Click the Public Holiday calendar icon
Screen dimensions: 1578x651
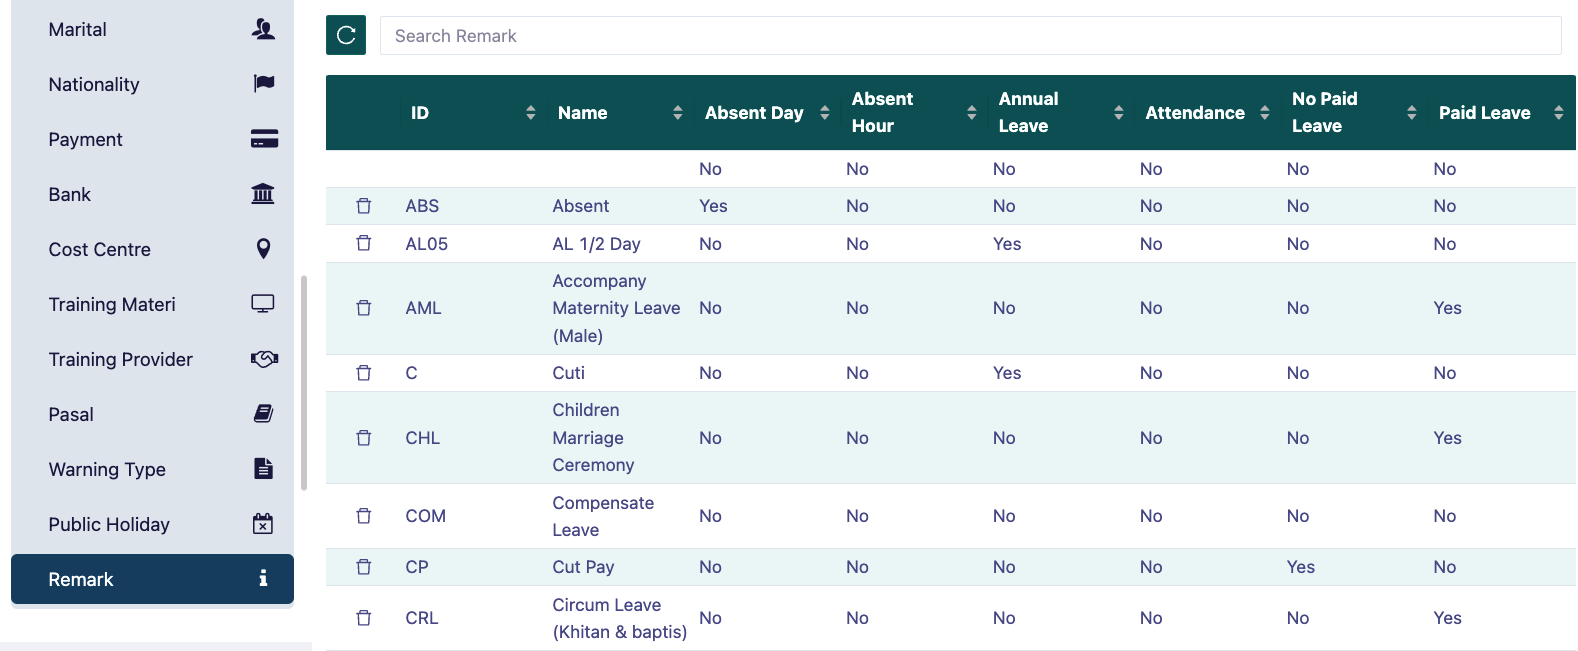pyautogui.click(x=263, y=524)
